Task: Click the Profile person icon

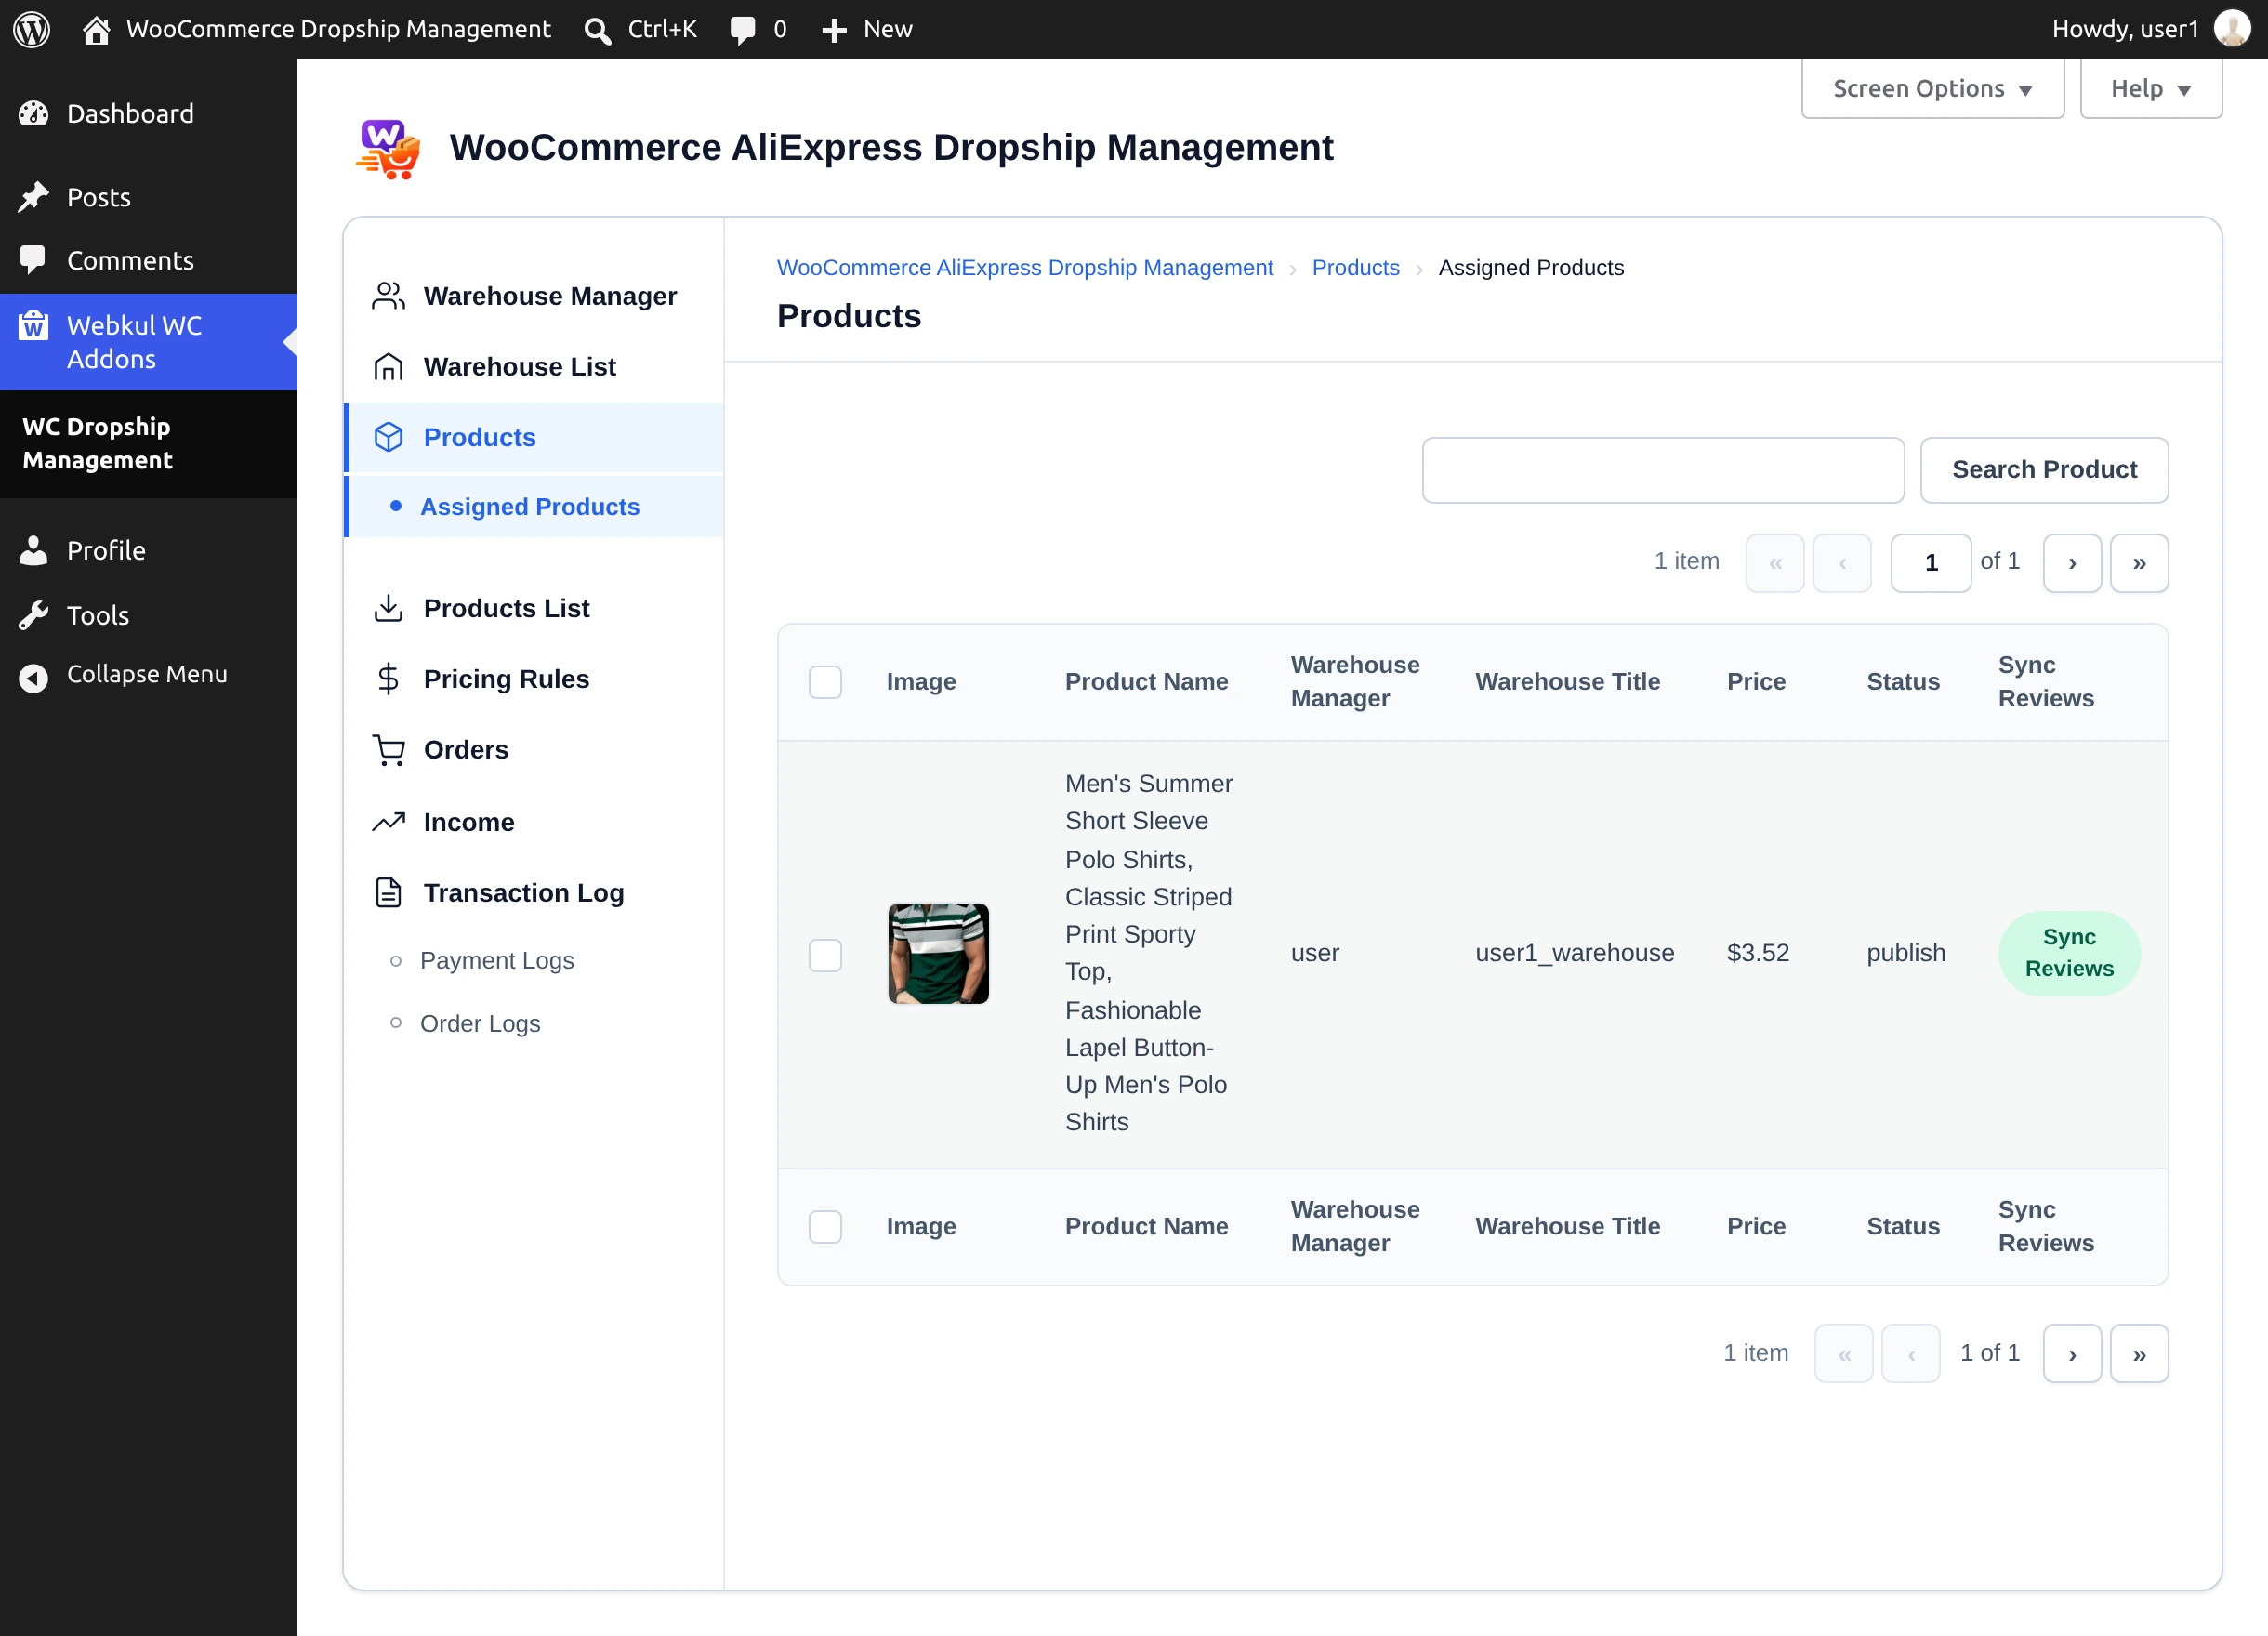Action: coord(34,550)
